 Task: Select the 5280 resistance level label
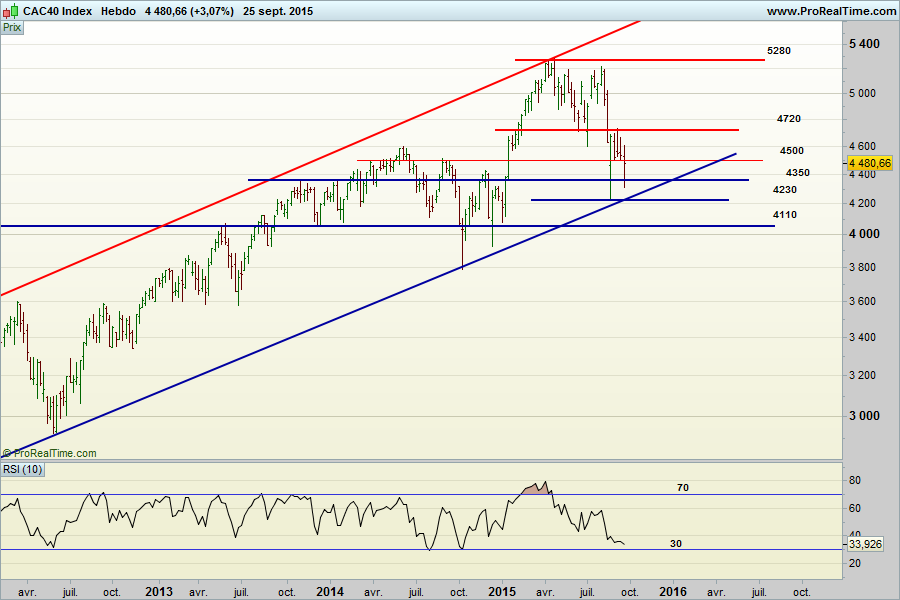(779, 50)
